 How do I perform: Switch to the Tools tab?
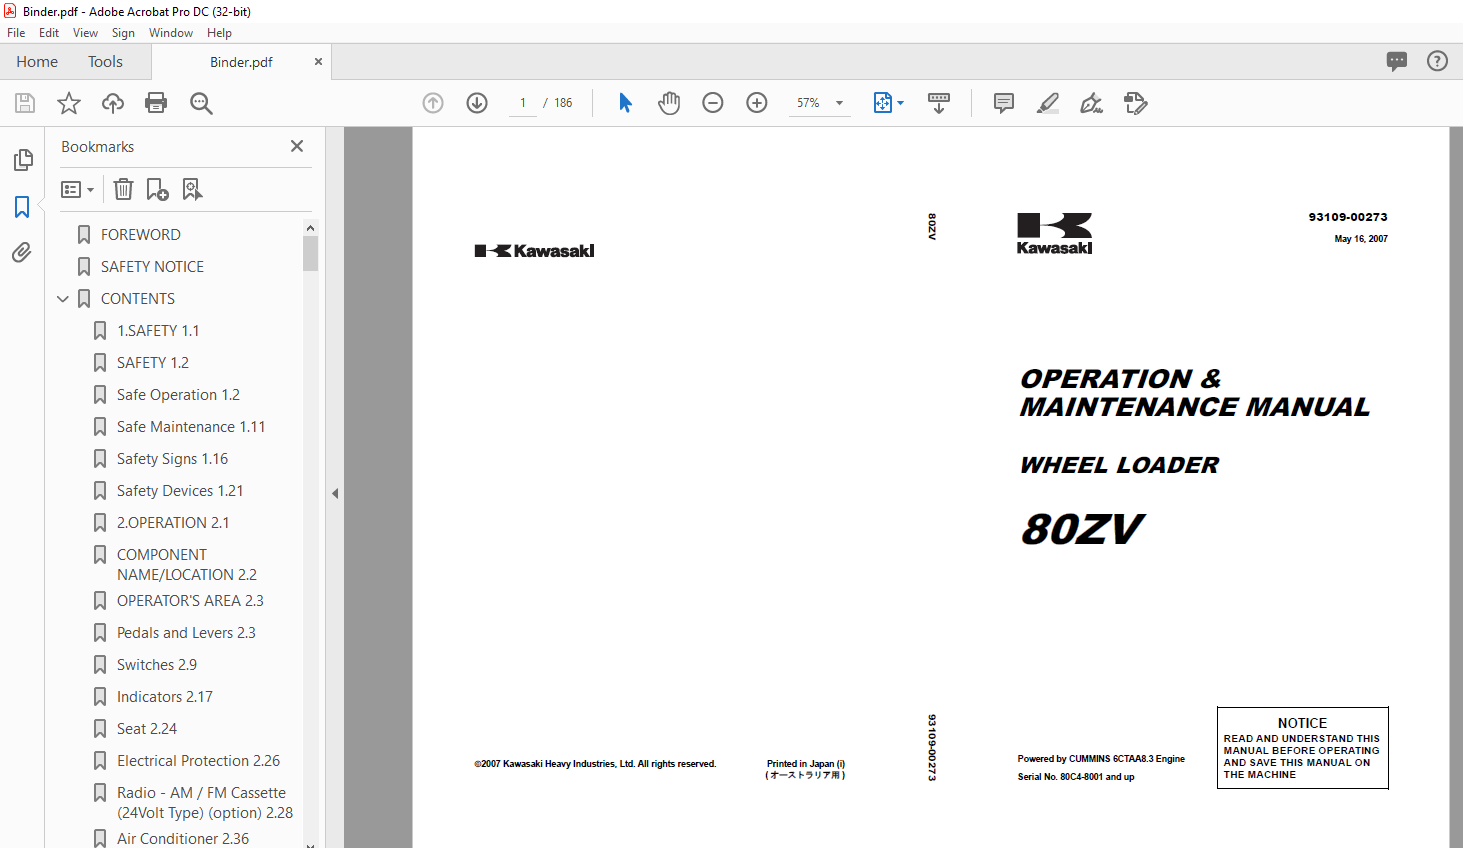pos(105,62)
